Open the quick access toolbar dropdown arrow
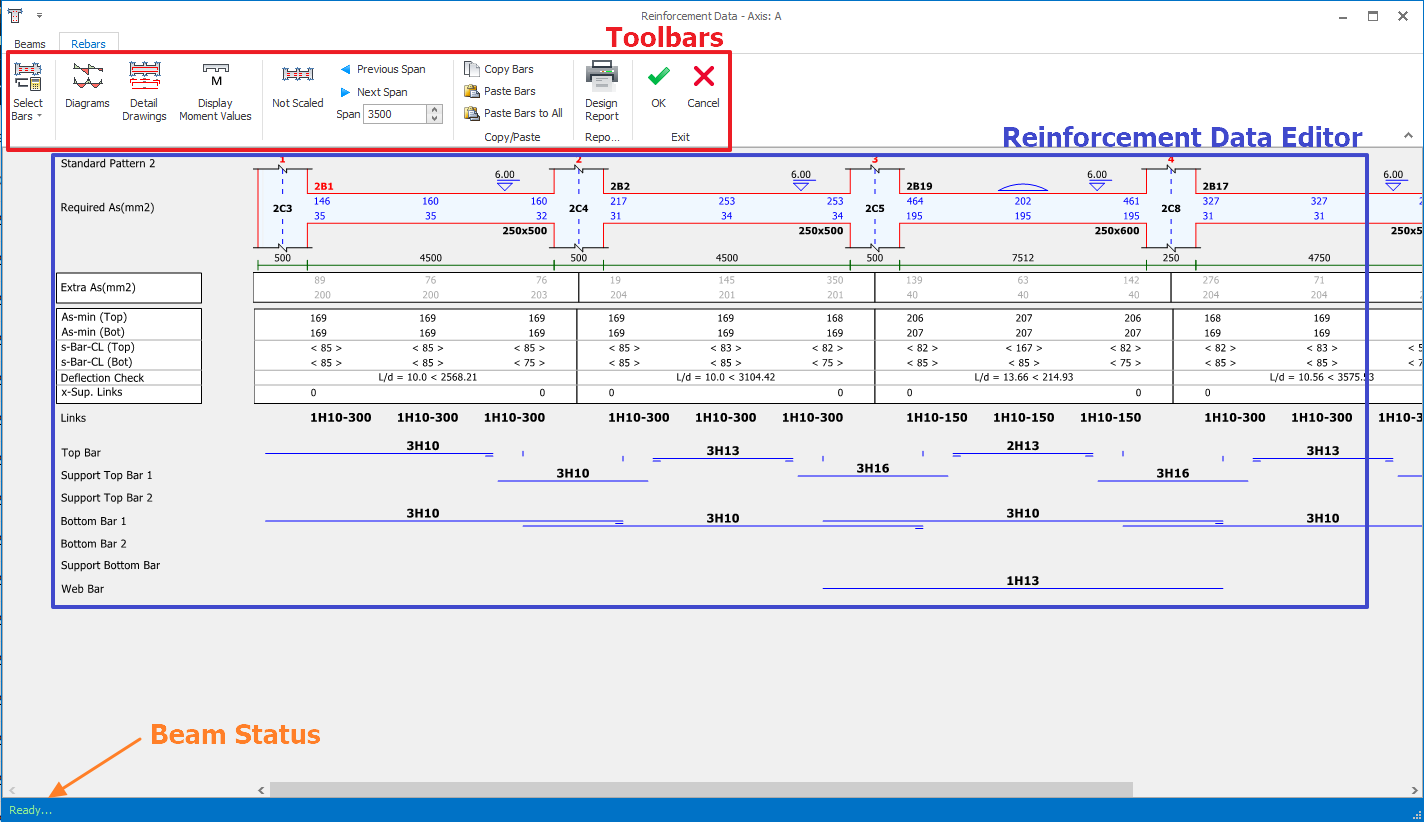 pyautogui.click(x=40, y=15)
